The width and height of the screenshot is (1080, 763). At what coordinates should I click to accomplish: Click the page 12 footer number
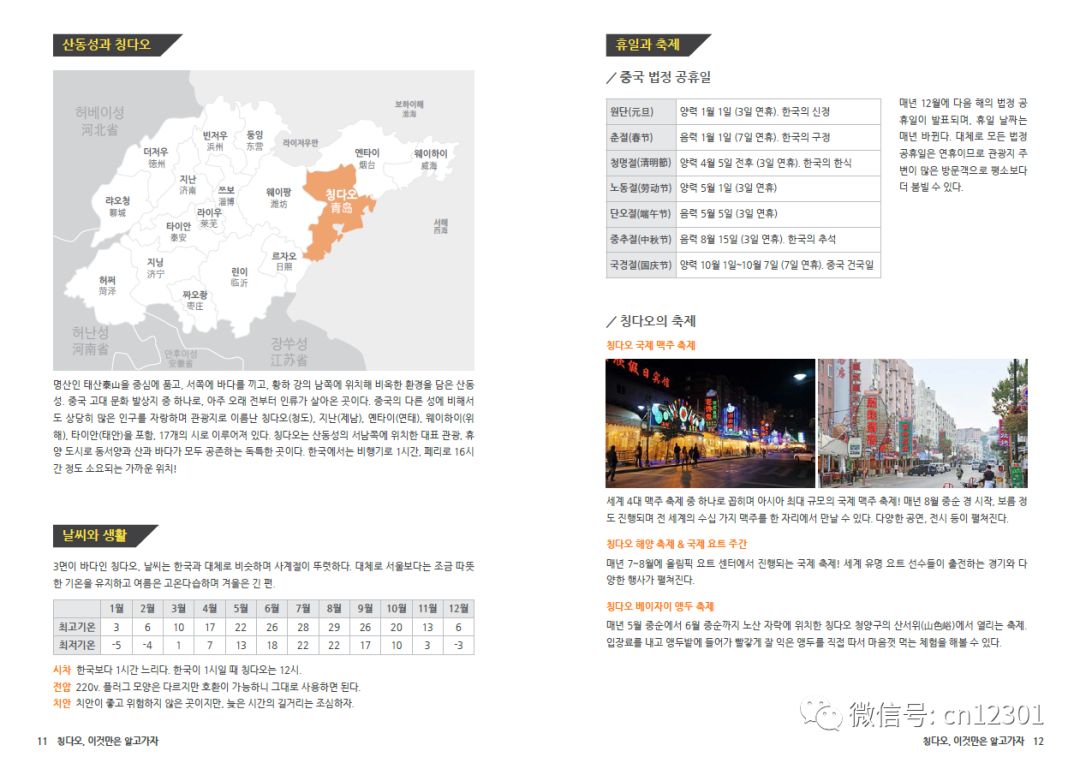(x=1038, y=741)
